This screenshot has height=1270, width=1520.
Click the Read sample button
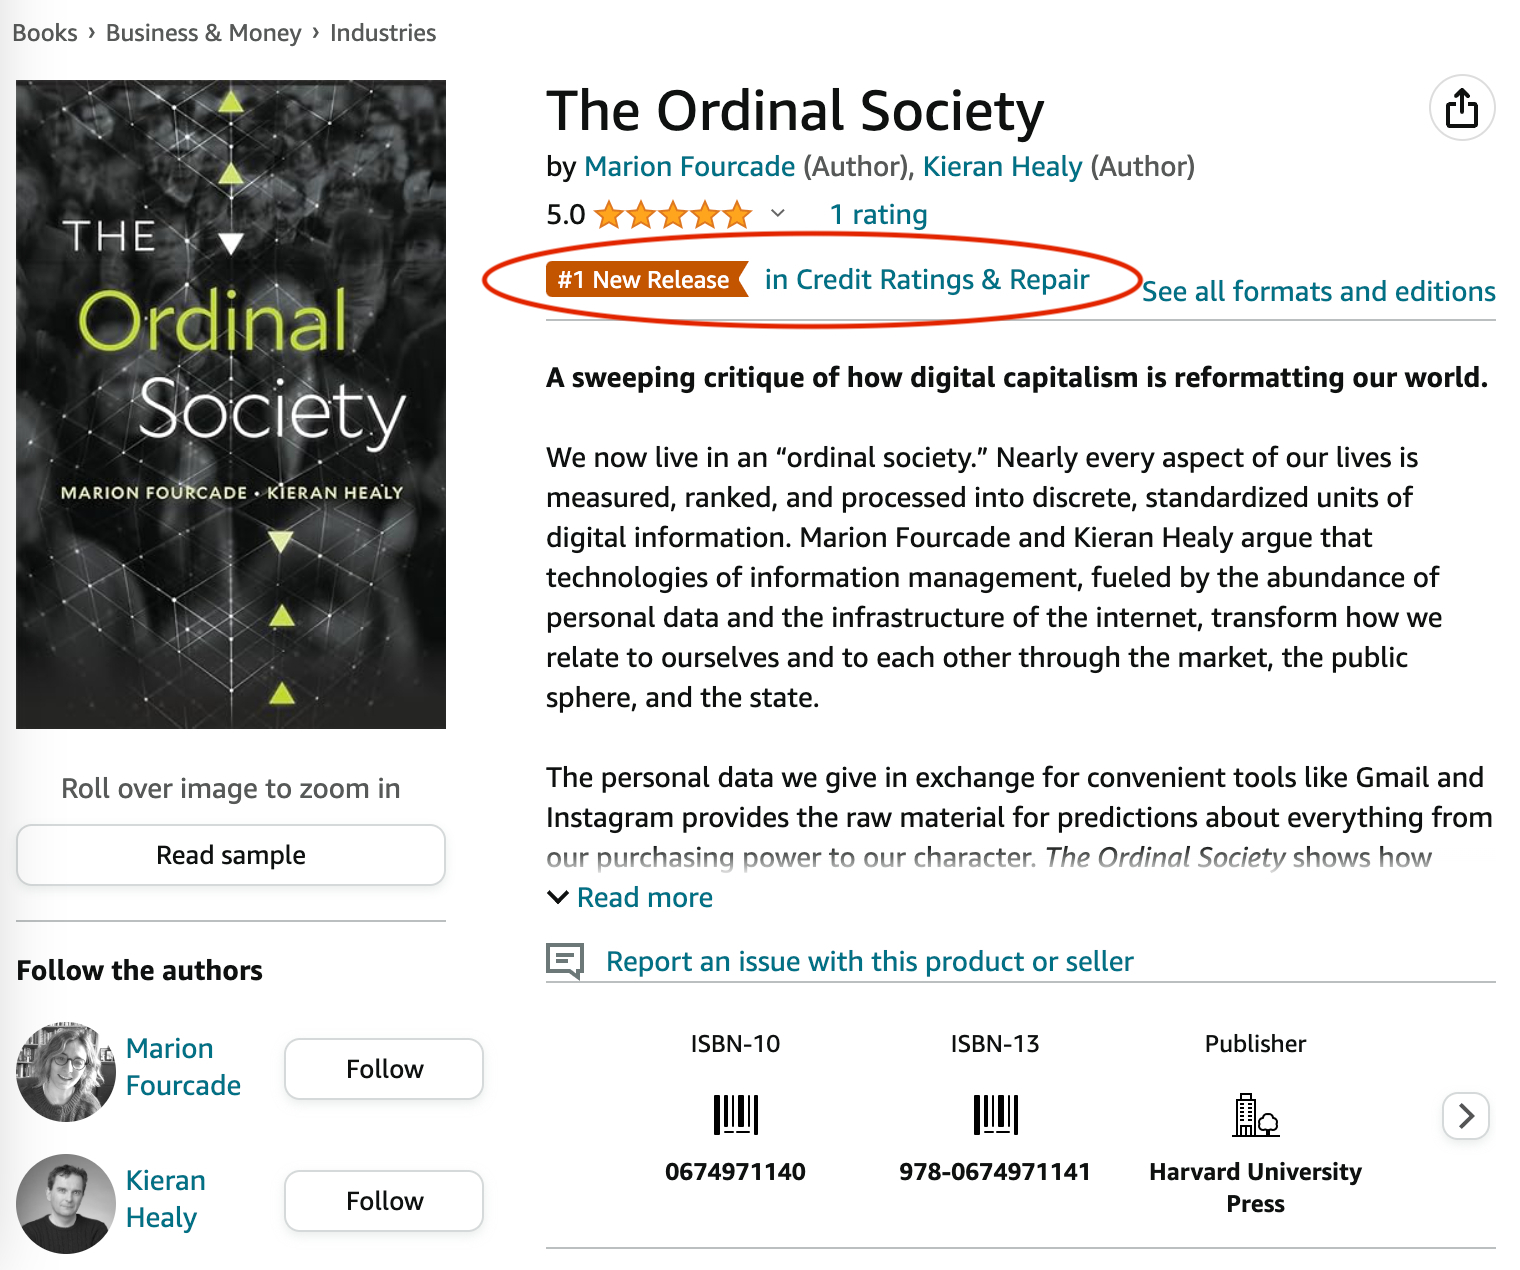231,855
